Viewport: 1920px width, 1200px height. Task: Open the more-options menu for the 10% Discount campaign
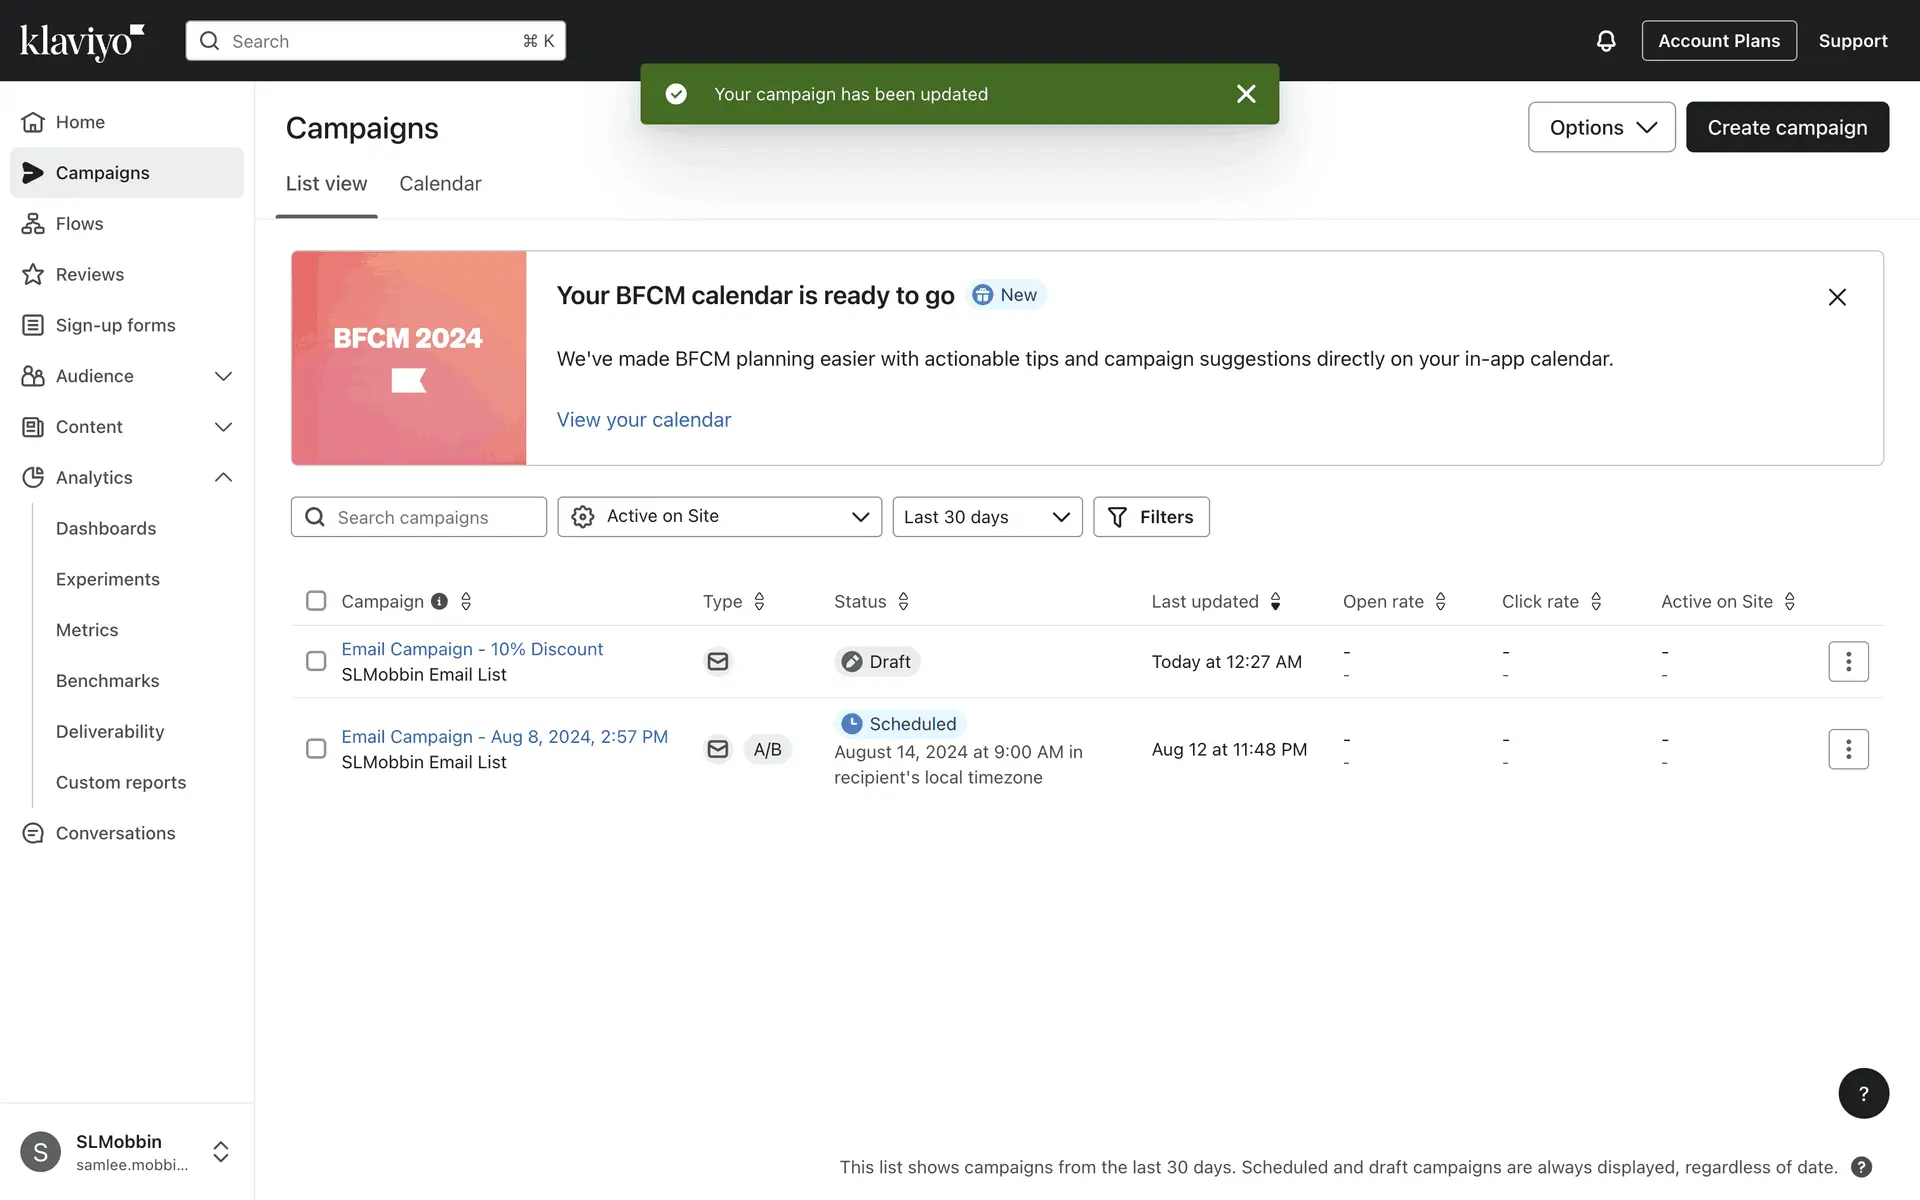[1847, 662]
